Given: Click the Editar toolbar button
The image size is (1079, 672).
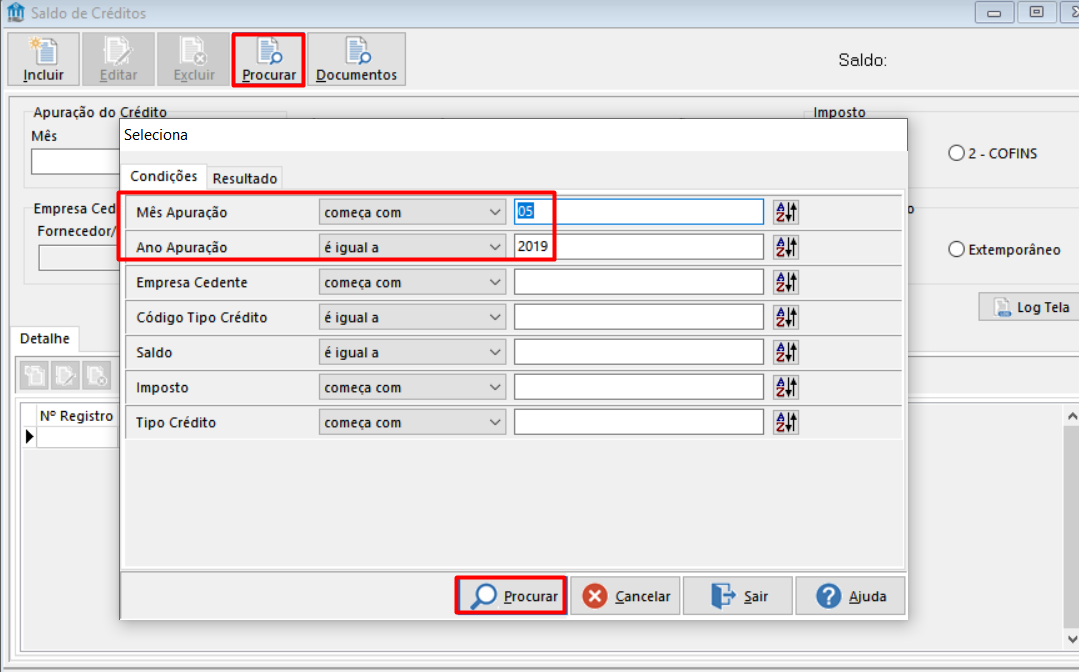Looking at the screenshot, I should tap(118, 59).
